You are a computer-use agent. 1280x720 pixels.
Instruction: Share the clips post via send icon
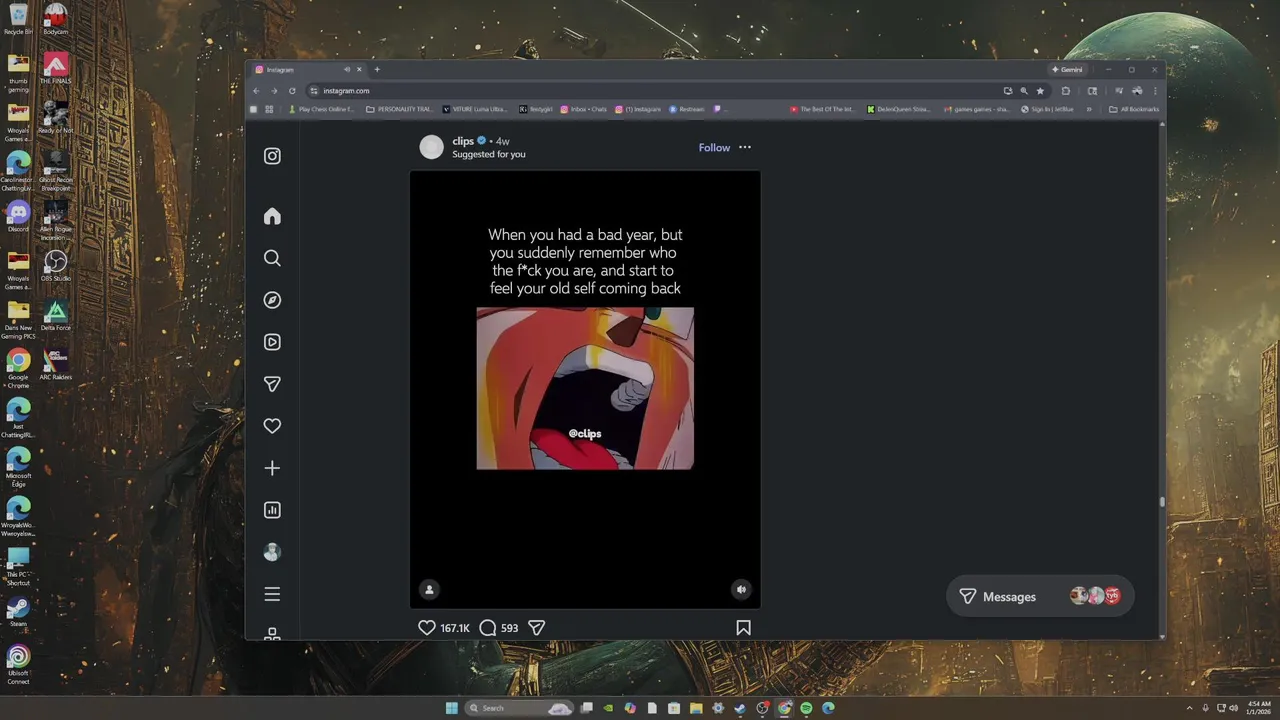tap(537, 628)
